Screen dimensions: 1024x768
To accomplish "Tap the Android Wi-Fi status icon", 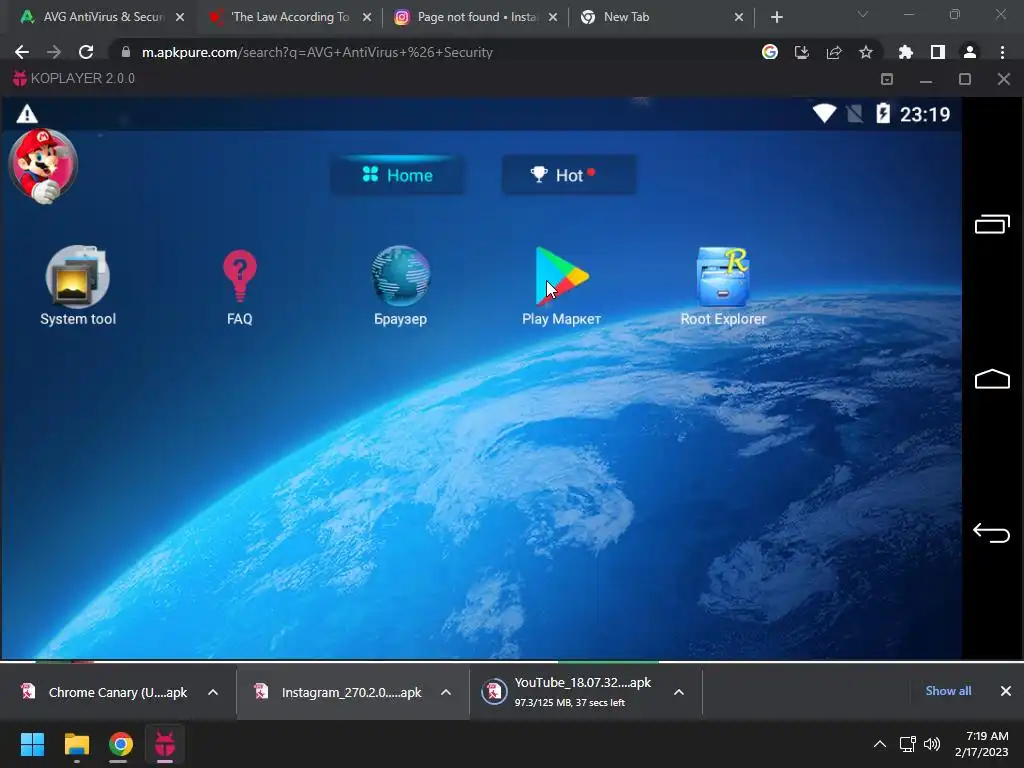I will (824, 114).
